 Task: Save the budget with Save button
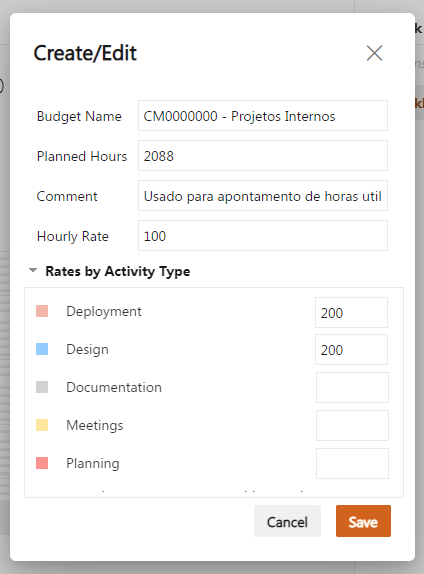pyautogui.click(x=363, y=521)
